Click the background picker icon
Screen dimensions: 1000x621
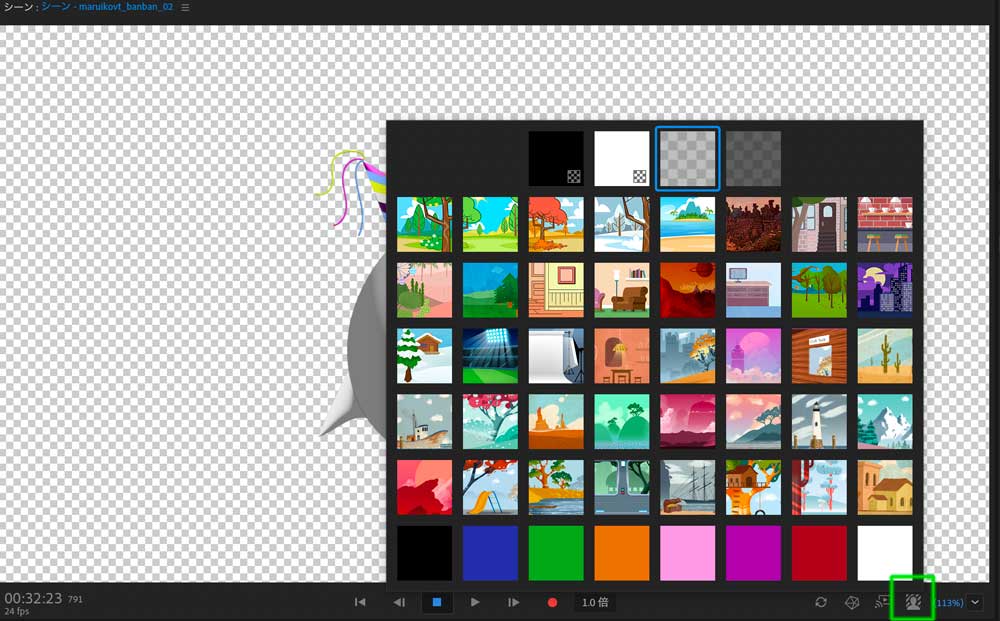pyautogui.click(x=913, y=602)
